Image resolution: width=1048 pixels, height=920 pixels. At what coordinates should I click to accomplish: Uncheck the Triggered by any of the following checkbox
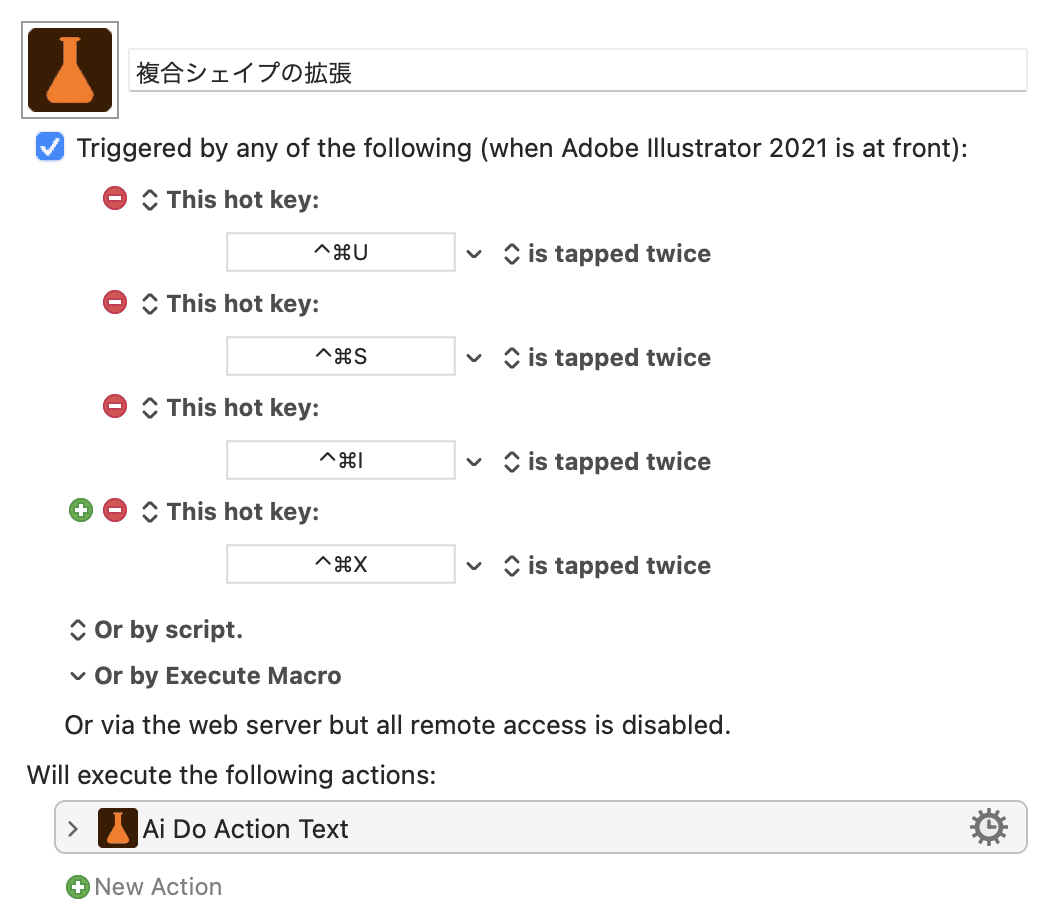[50, 147]
